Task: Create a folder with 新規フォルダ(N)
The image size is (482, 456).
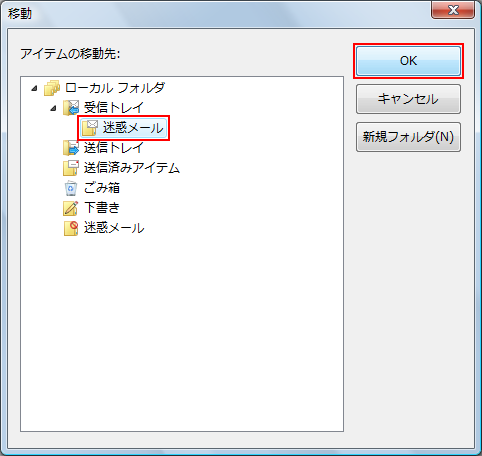Action: click(x=408, y=137)
